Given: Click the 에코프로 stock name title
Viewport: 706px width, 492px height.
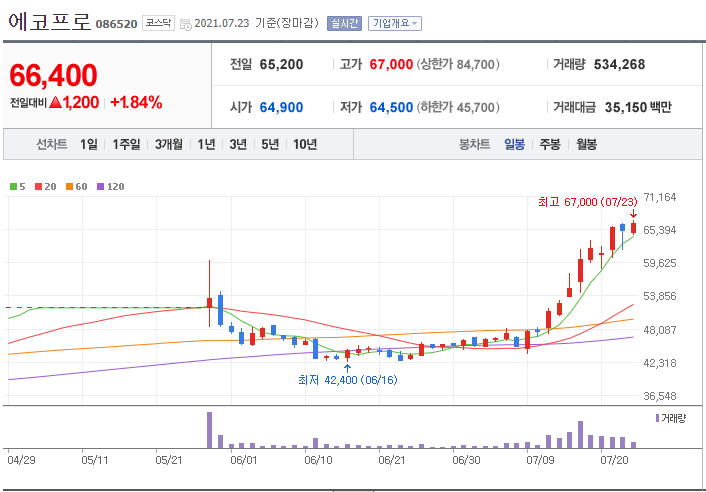Looking at the screenshot, I should [50, 21].
